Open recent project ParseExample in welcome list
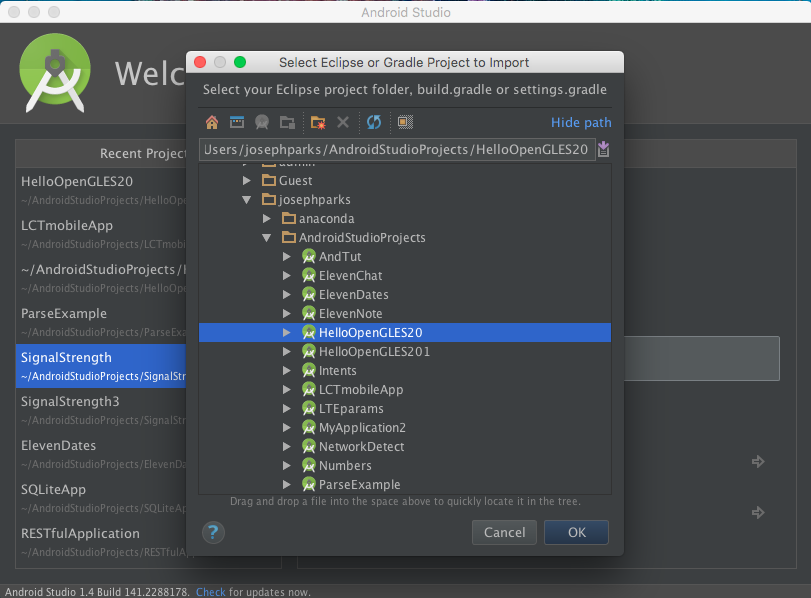Image resolution: width=811 pixels, height=598 pixels. [x=101, y=322]
